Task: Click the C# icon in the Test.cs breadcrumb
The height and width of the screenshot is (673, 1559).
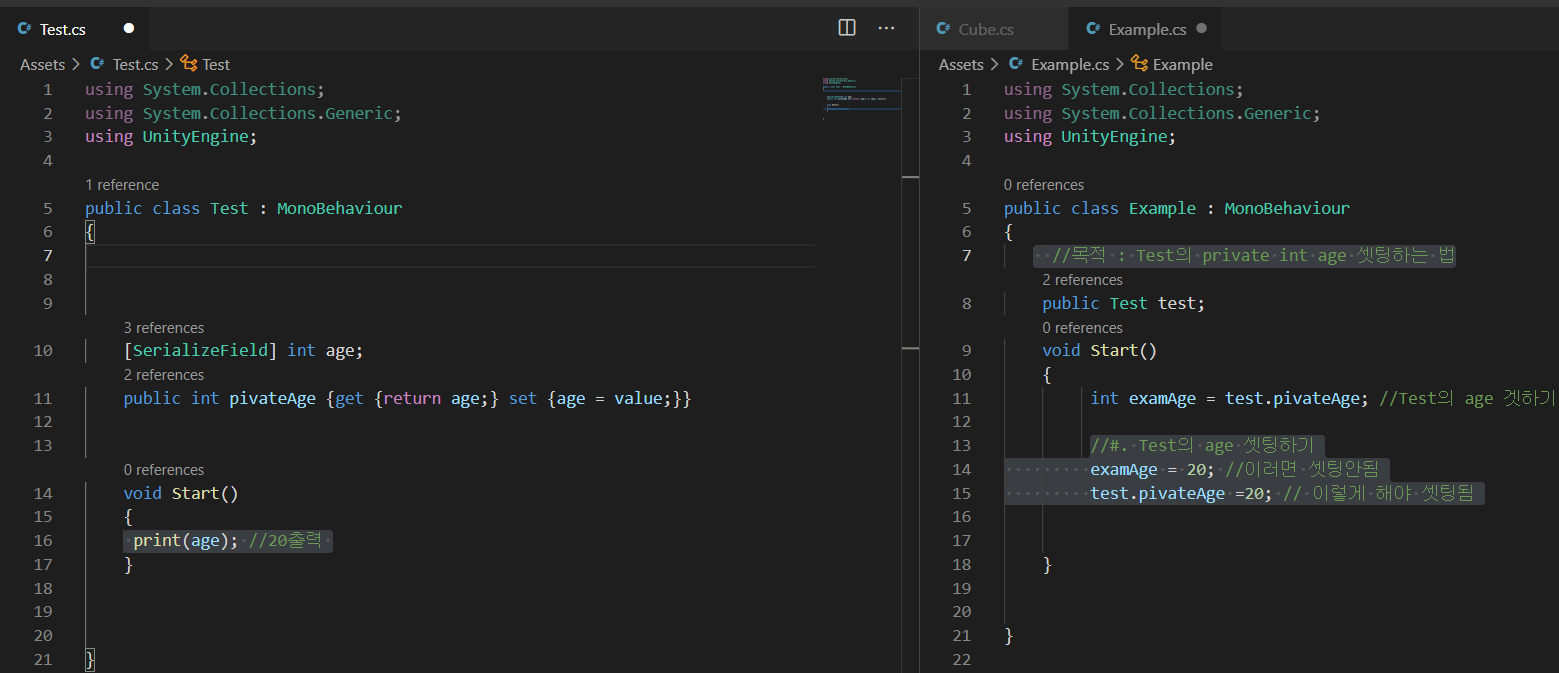Action: point(98,64)
